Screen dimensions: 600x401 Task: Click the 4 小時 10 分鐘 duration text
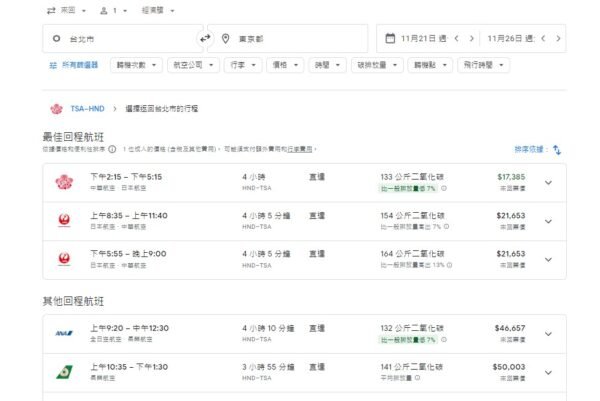pyautogui.click(x=268, y=328)
